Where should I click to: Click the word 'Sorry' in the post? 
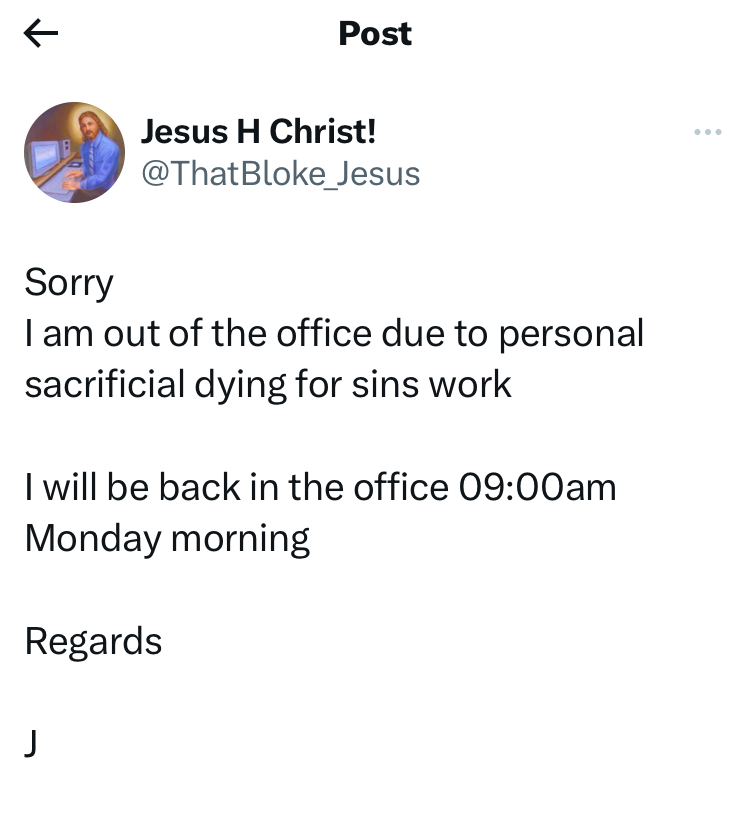69,283
